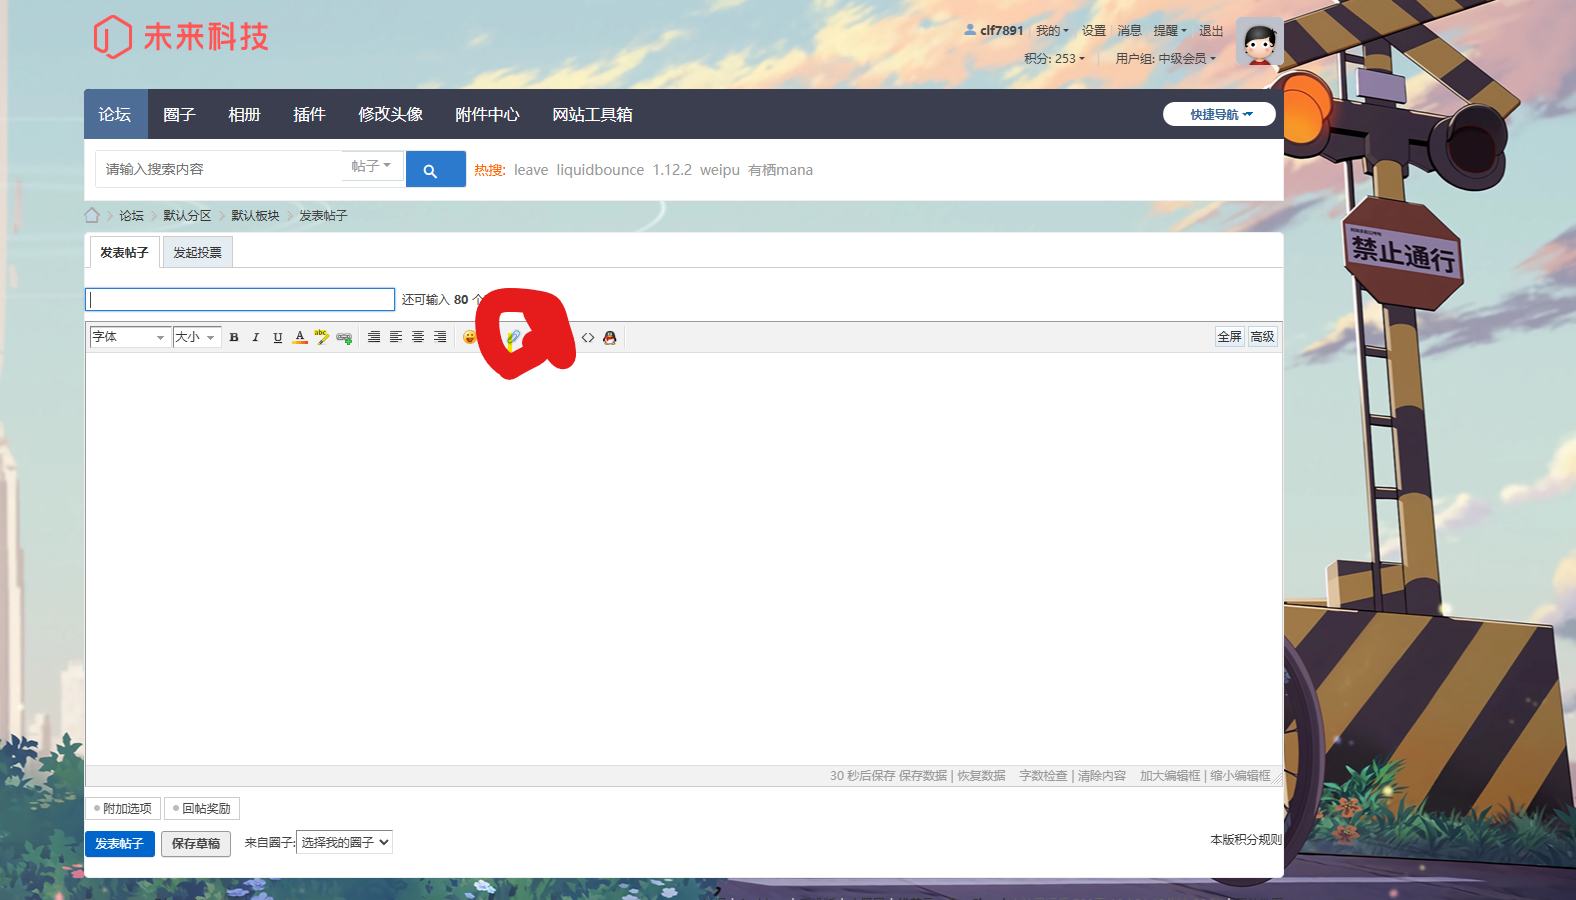Align text left in editor

click(x=396, y=338)
